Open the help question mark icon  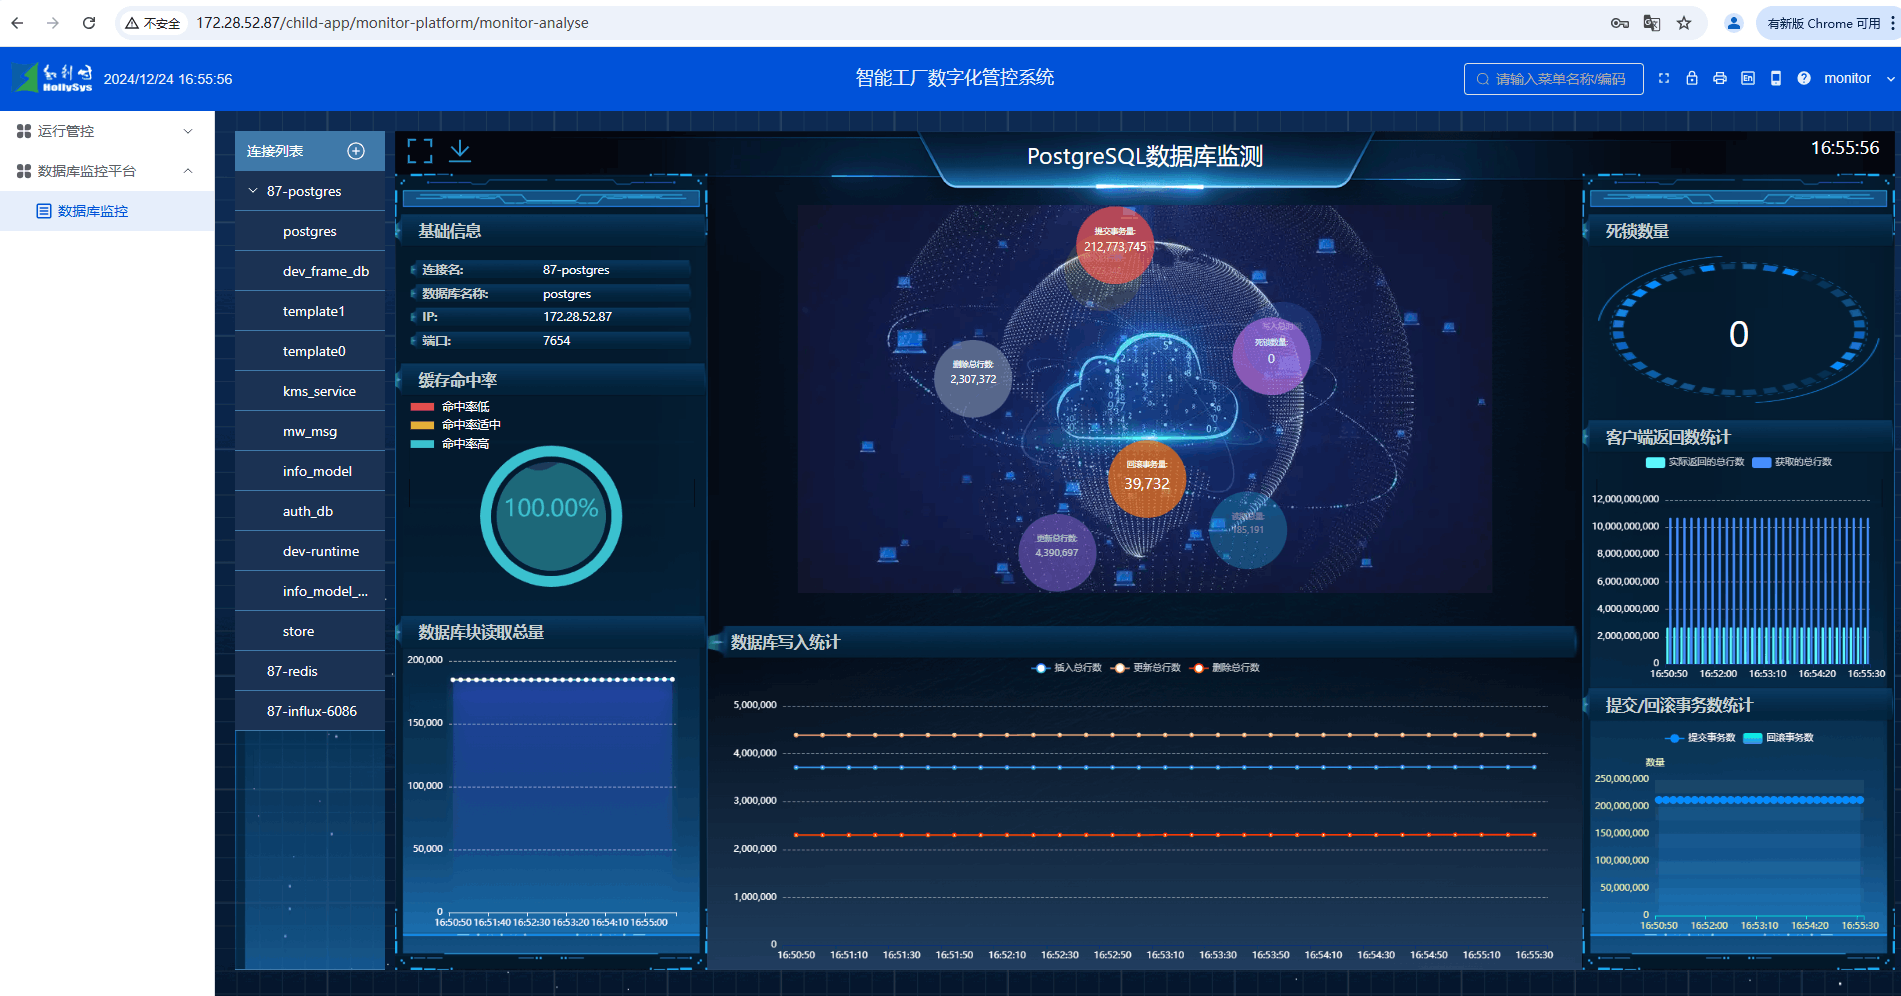pos(1804,78)
